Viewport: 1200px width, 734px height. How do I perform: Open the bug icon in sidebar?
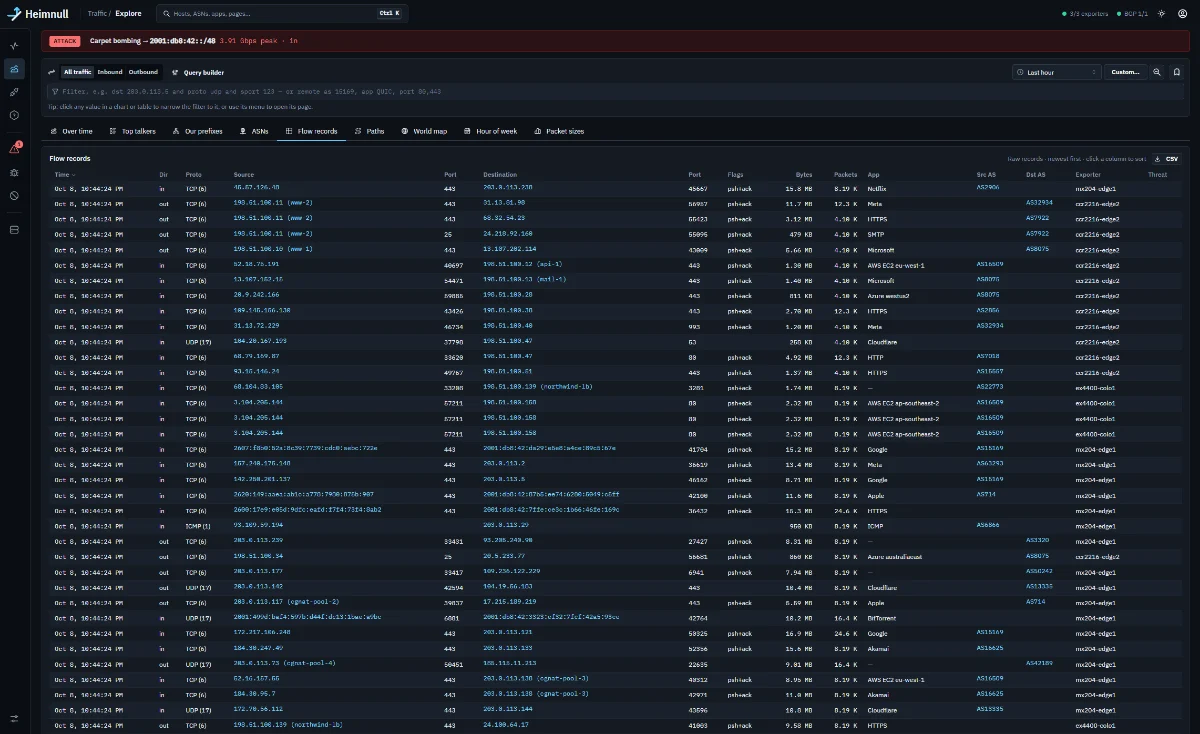(14, 172)
